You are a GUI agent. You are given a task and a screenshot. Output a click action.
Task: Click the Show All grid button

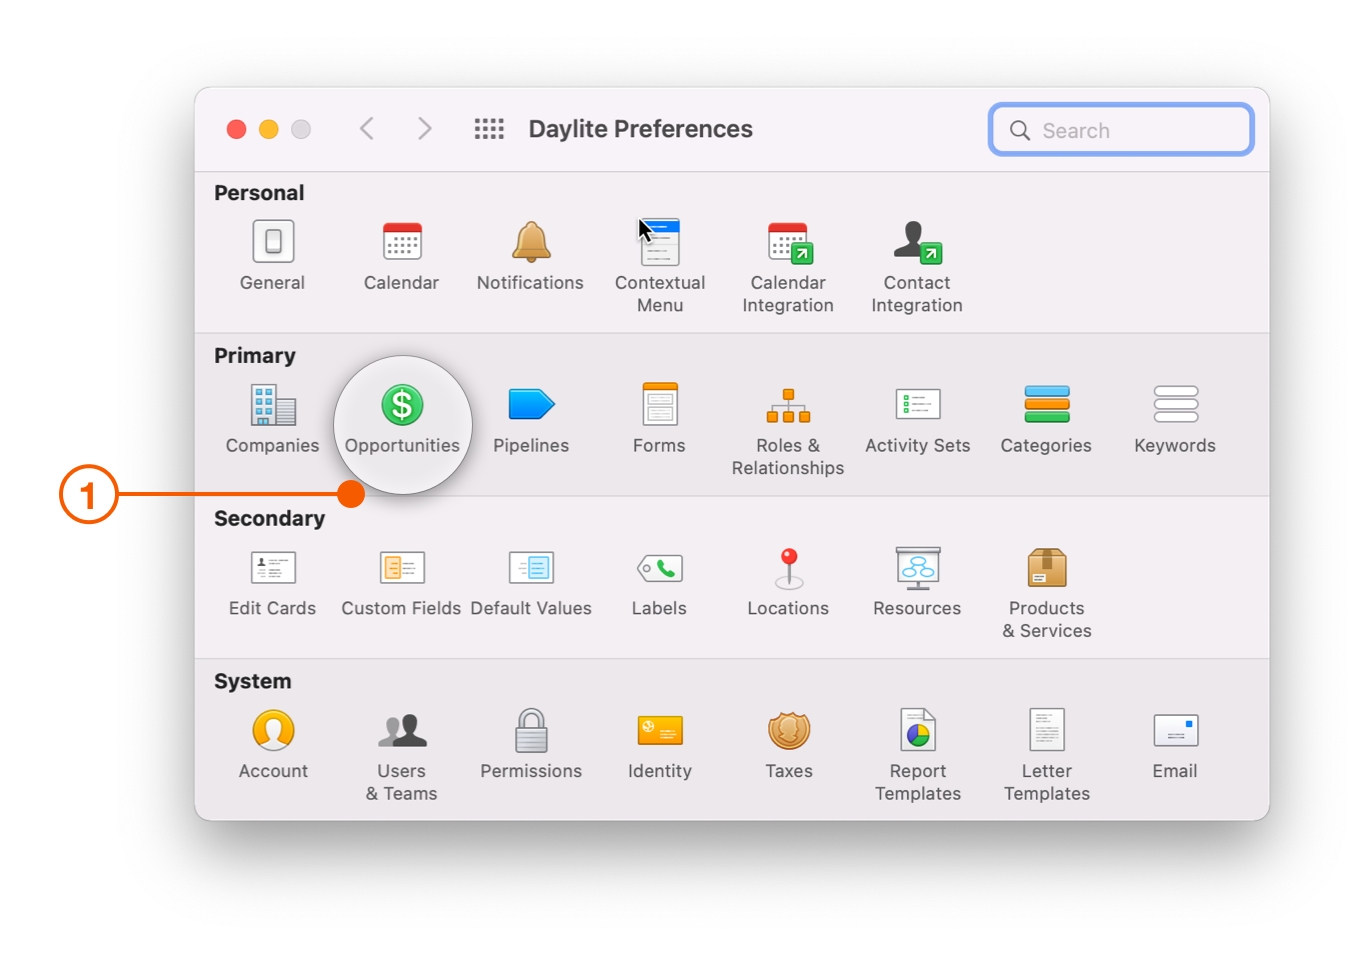coord(489,129)
